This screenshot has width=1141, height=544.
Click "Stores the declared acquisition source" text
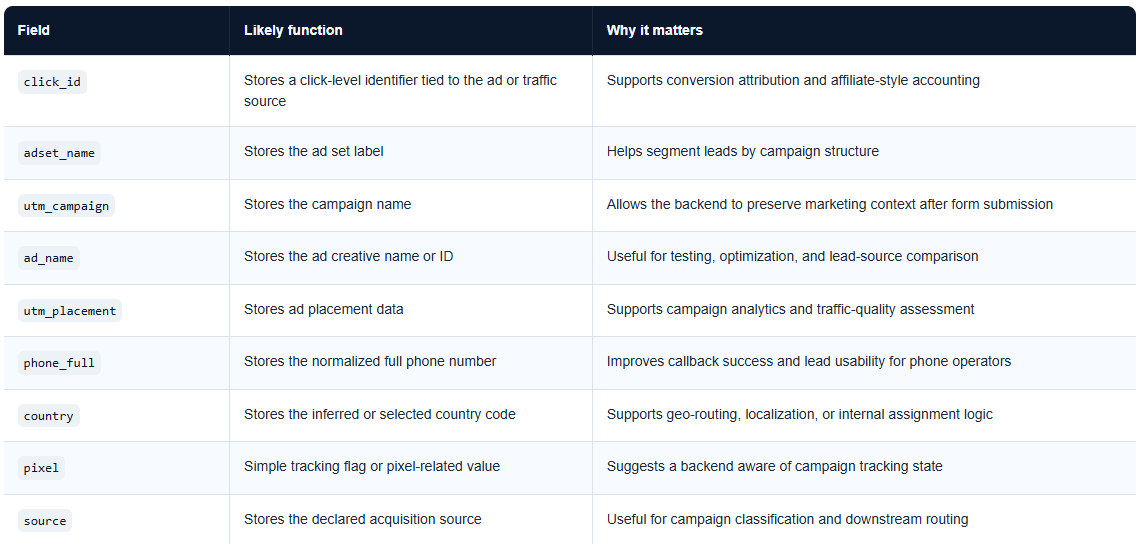tap(362, 519)
